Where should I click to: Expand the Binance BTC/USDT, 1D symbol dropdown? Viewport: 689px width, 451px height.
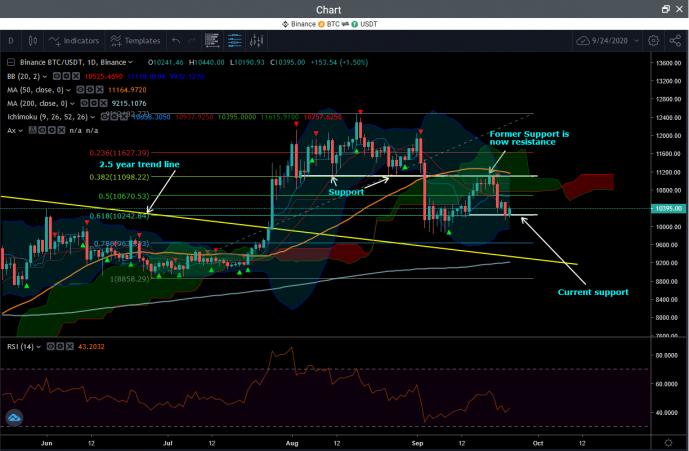(130, 62)
